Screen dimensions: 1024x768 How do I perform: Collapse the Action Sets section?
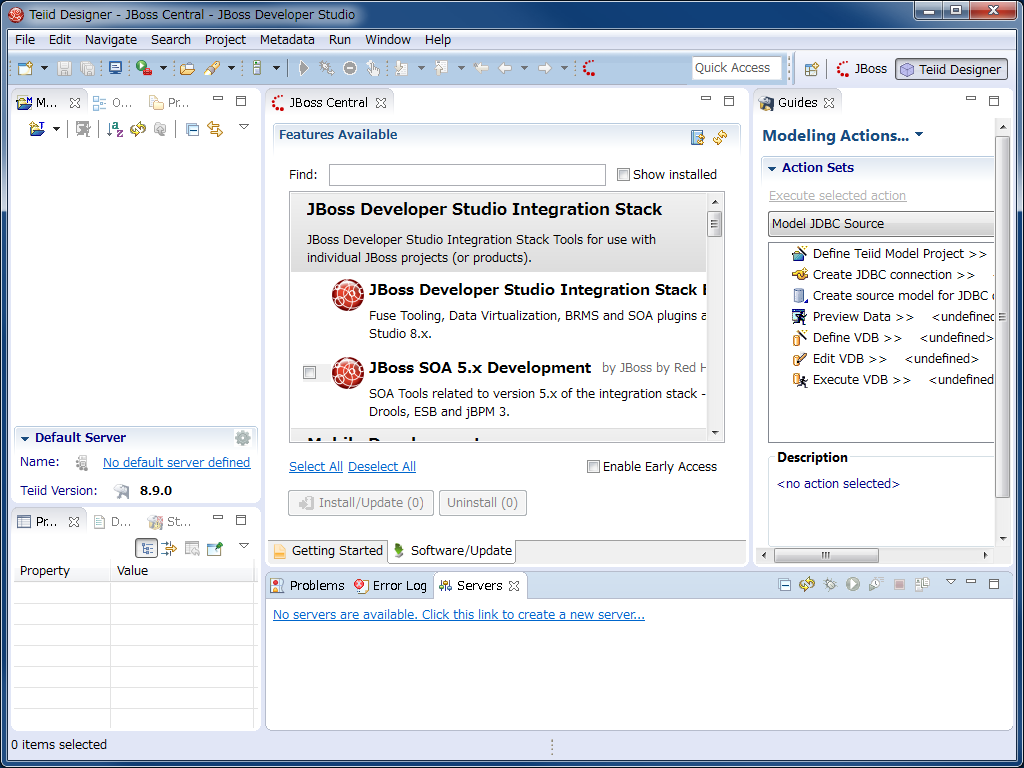tap(772, 168)
